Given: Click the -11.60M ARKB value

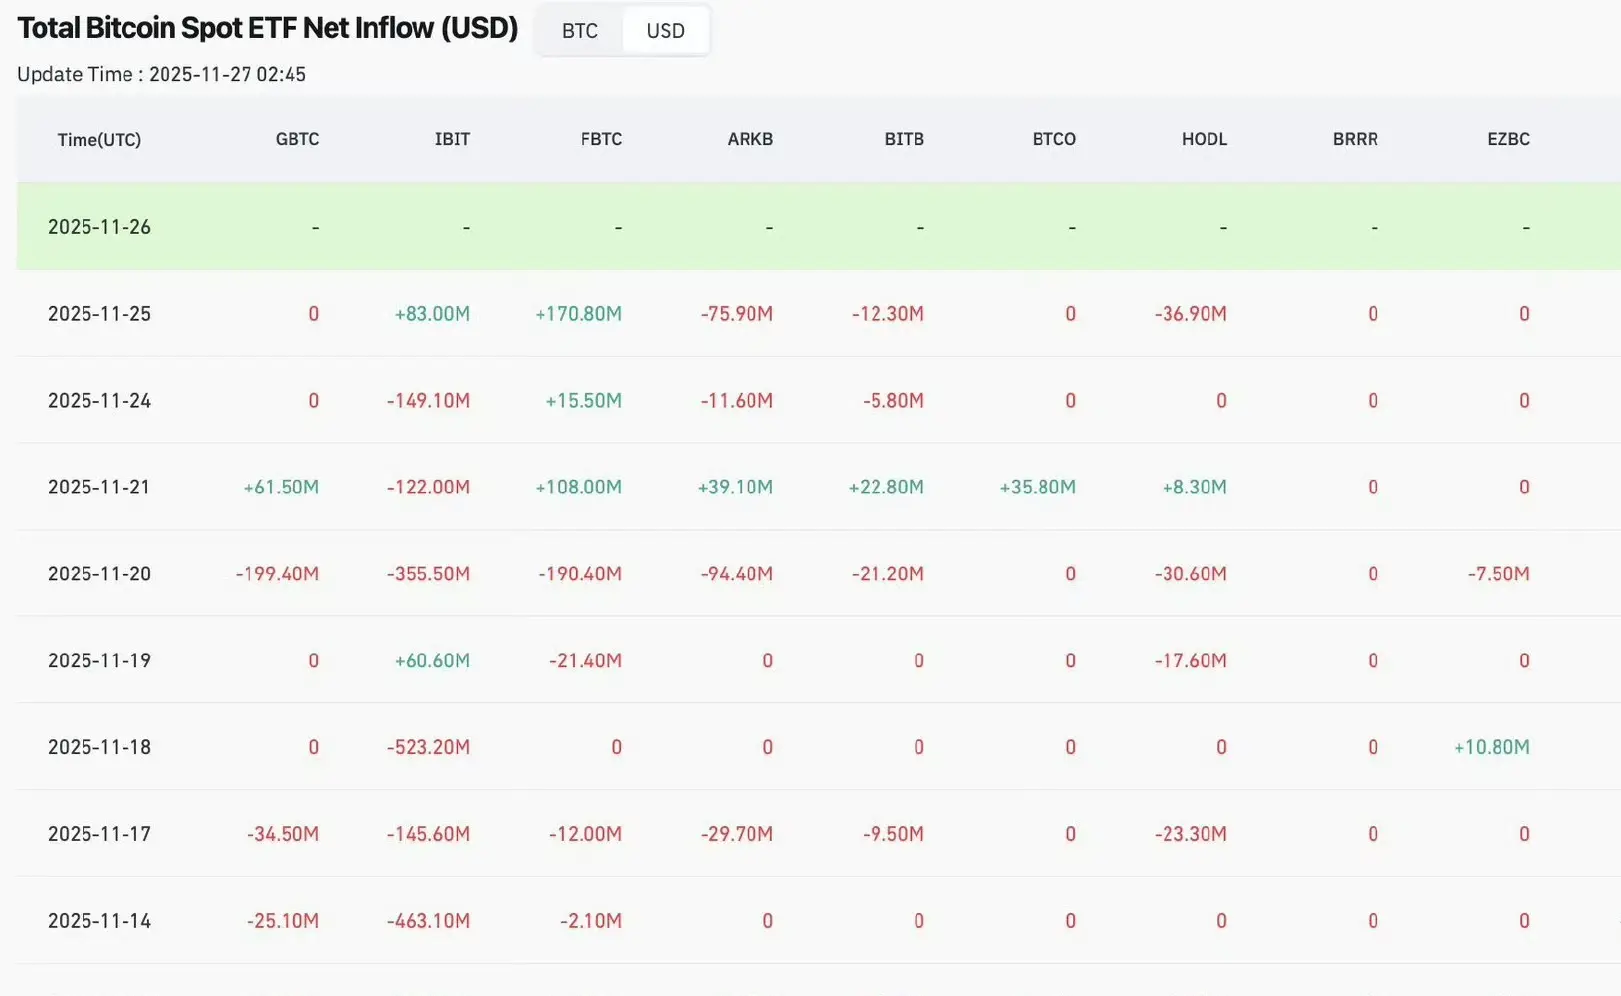Looking at the screenshot, I should pos(737,401).
